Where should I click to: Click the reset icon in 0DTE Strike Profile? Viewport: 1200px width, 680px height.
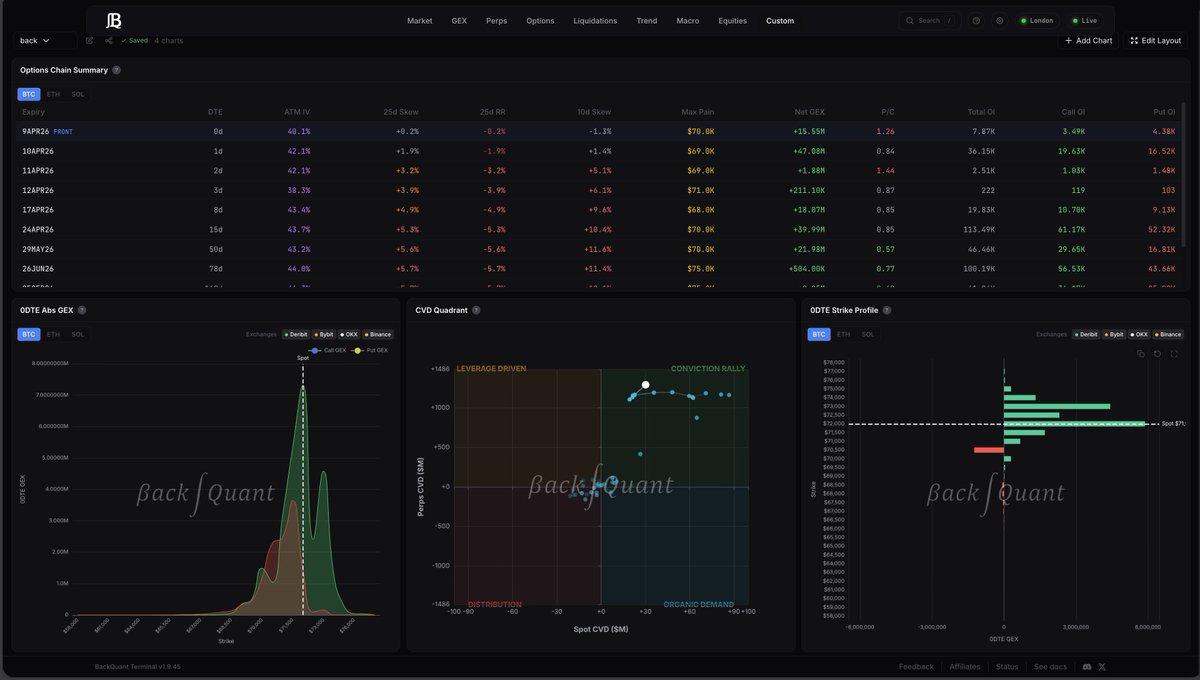(1157, 353)
